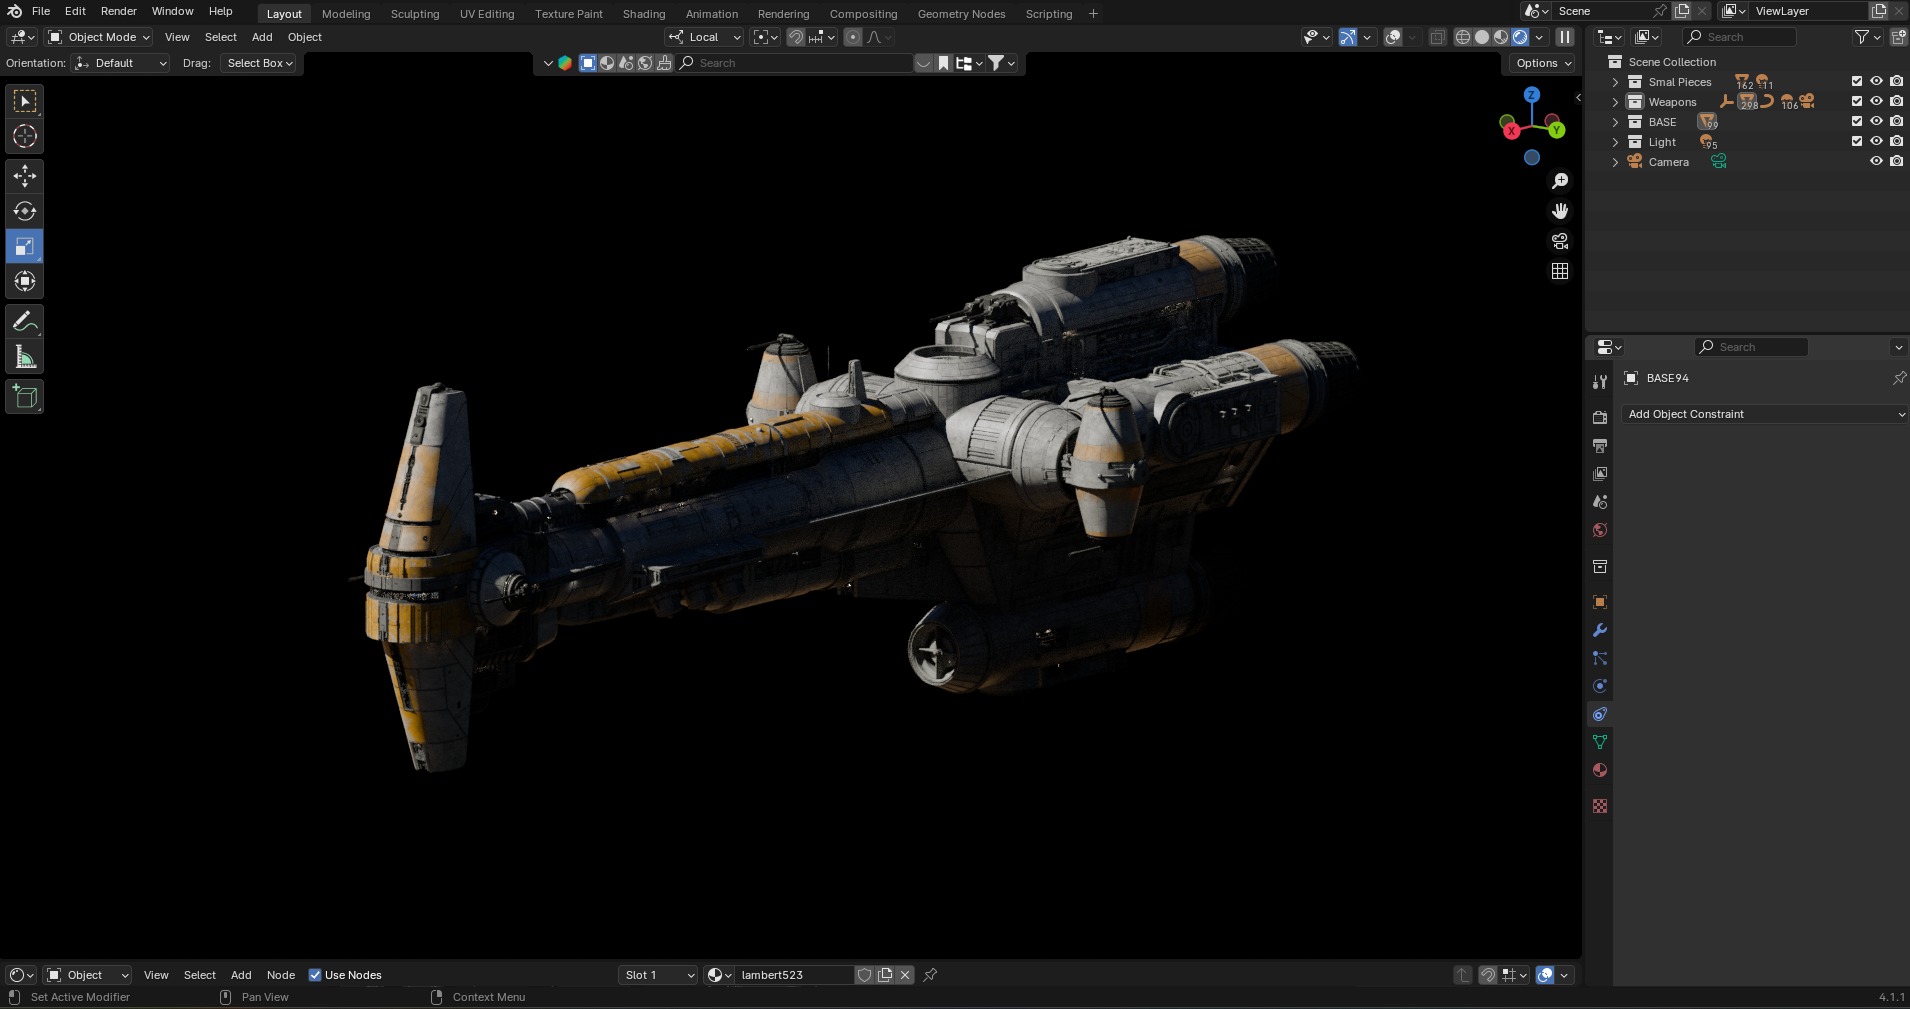Disable the Camera object in renders
Image resolution: width=1910 pixels, height=1009 pixels.
(x=1897, y=161)
